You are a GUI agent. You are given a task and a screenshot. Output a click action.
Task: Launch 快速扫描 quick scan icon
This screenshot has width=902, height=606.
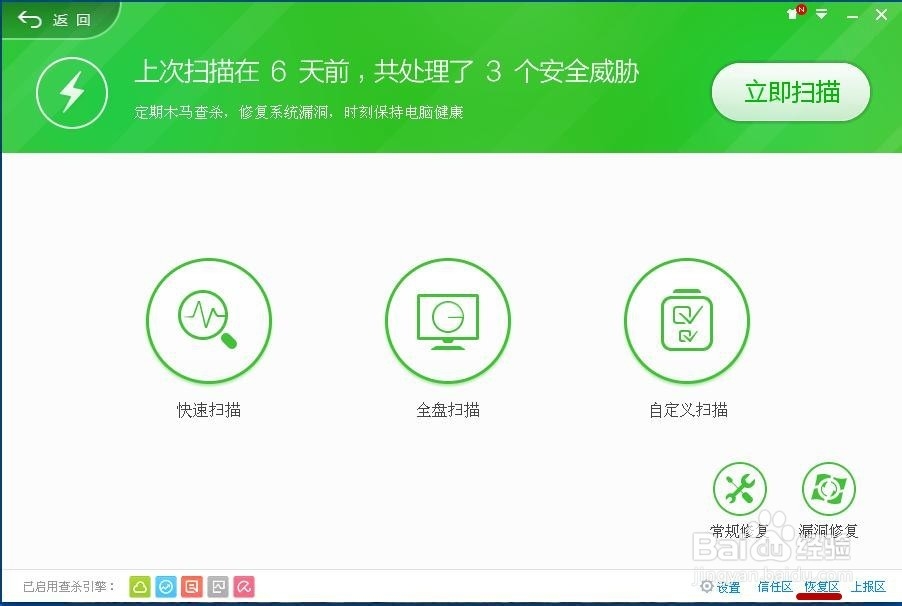208,321
